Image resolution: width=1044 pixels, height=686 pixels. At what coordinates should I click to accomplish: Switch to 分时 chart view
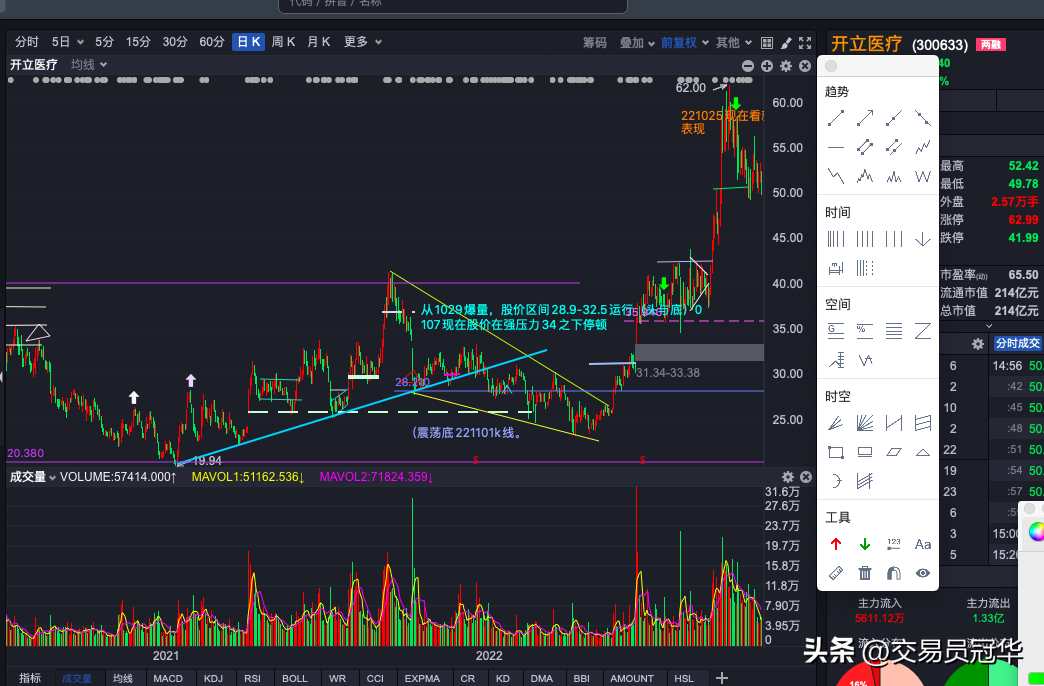pos(27,42)
